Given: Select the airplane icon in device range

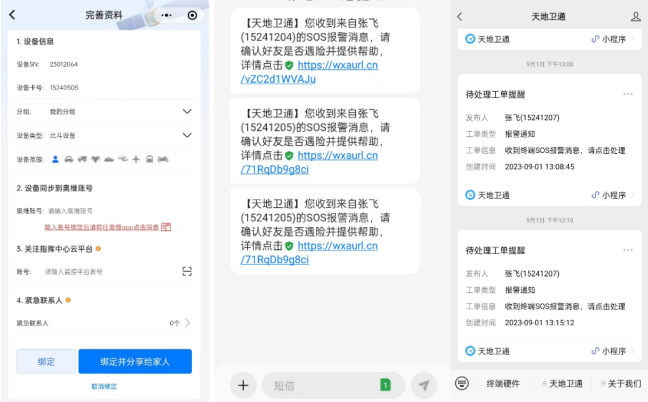Looking at the screenshot, I should click(136, 159).
